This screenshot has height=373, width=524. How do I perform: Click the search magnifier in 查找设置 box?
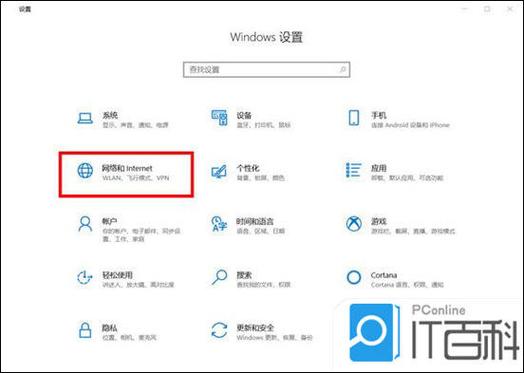343,70
